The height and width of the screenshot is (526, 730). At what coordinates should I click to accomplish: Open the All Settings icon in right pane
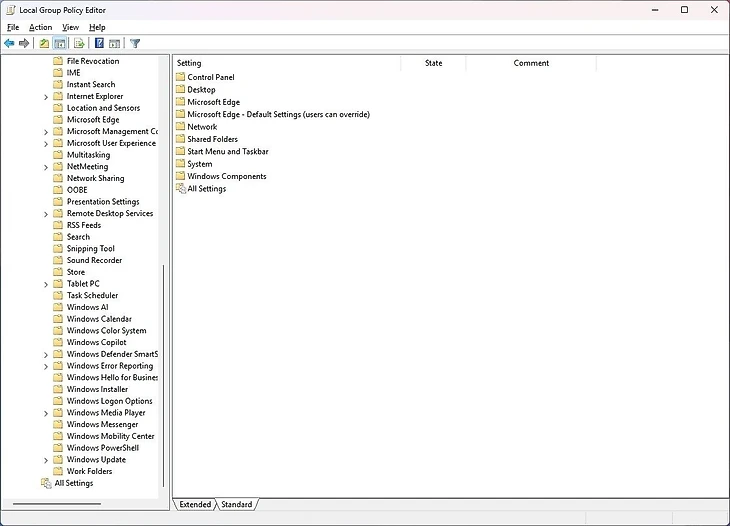pos(180,189)
